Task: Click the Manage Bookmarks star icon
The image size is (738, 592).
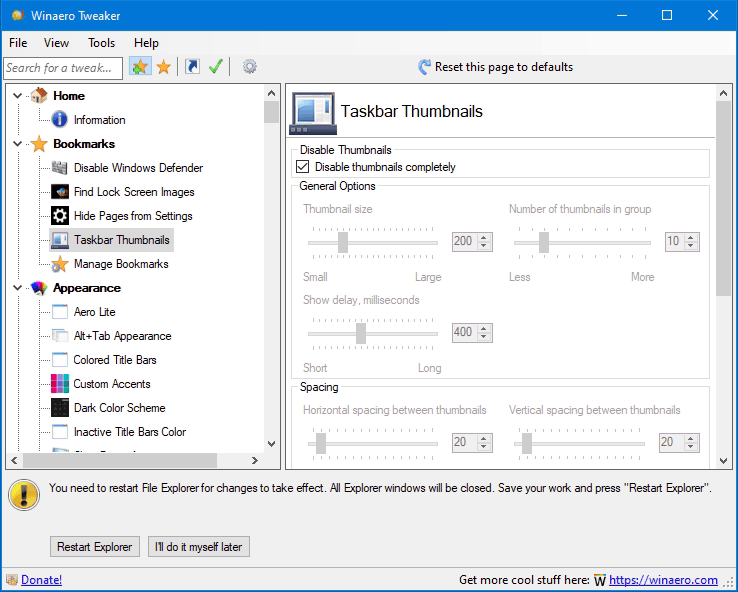Action: 60,264
